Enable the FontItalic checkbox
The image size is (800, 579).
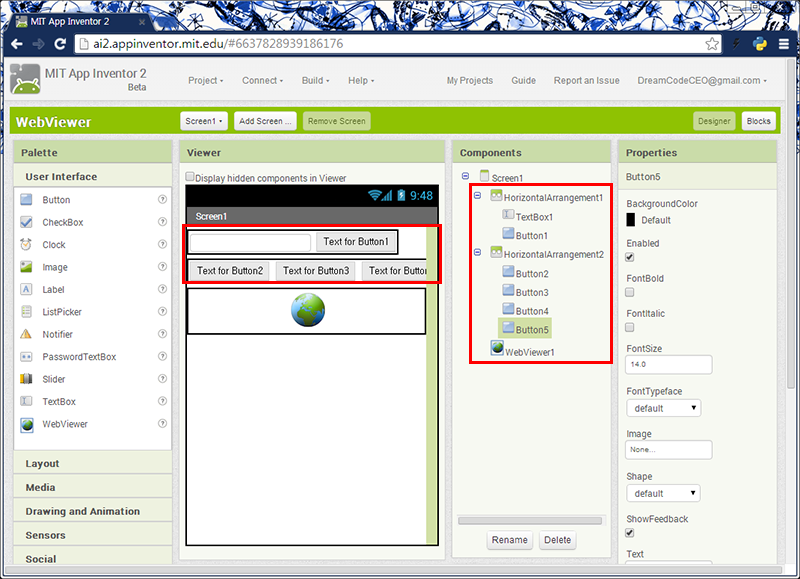(x=630, y=328)
